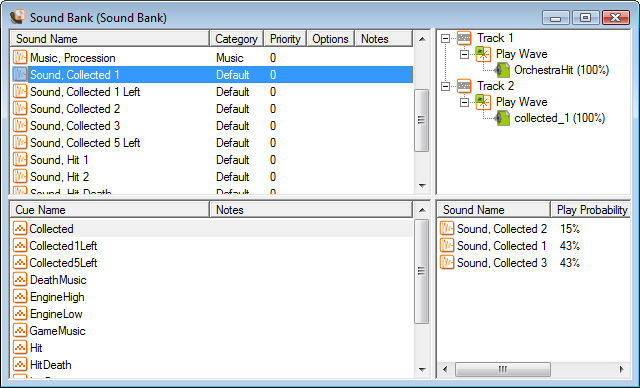Select the Music, Procession row text
Screen dimensions: 640x388
coord(73,58)
